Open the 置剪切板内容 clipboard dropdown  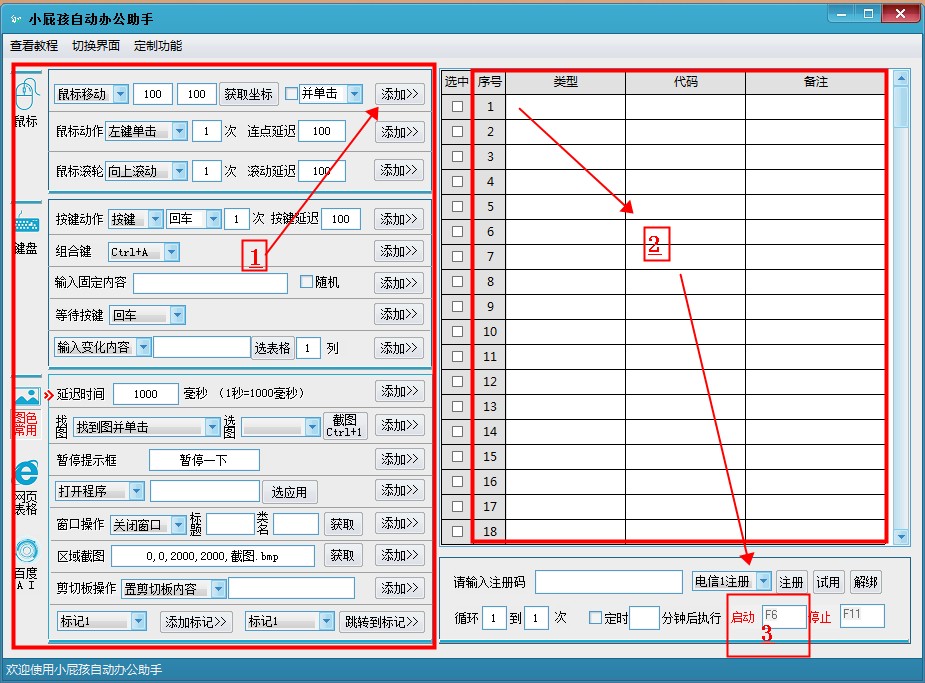[x=218, y=589]
